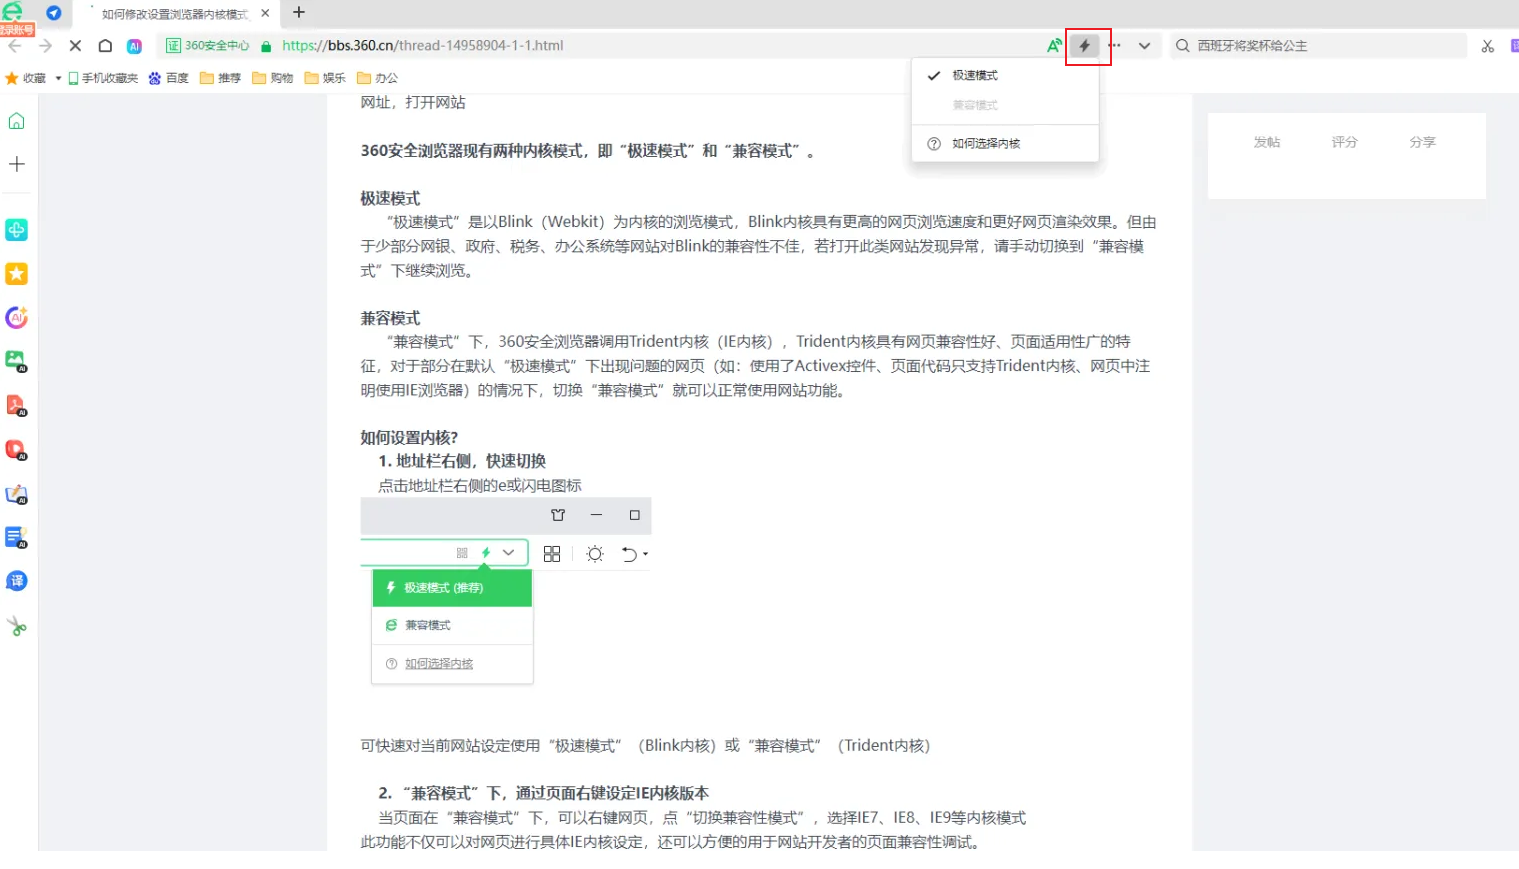Viewport: 1519px width, 869px height.
Task: Click the 点击地址栏右侧的e或闪电图标 text
Action: (480, 485)
